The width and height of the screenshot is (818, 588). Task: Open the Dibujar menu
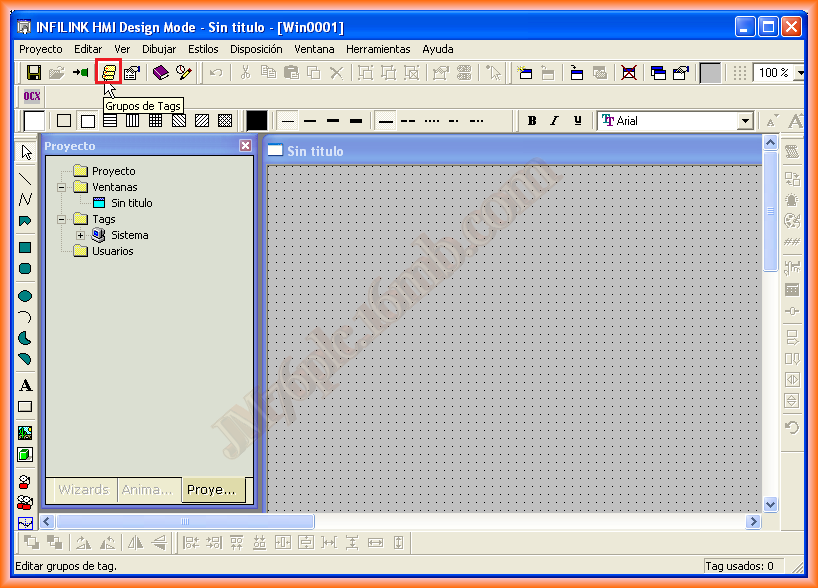(159, 49)
